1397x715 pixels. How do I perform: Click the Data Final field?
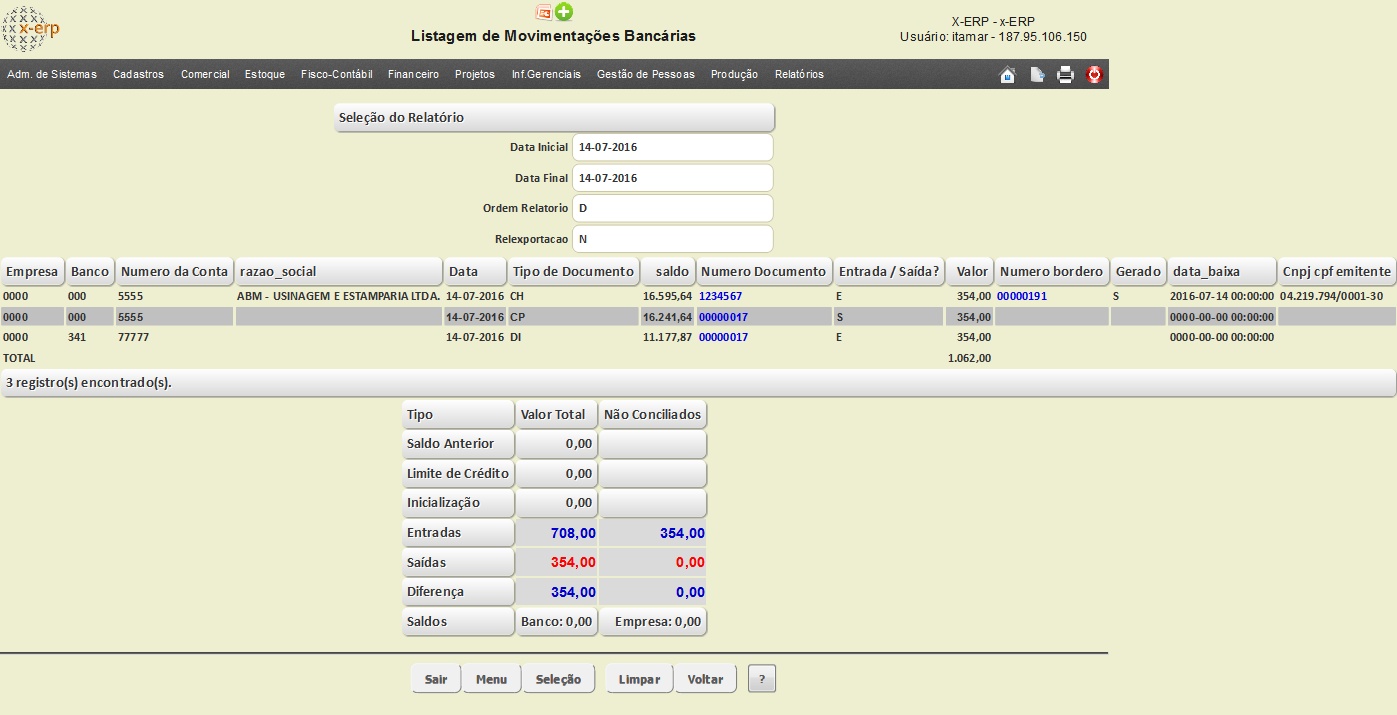pyautogui.click(x=673, y=178)
